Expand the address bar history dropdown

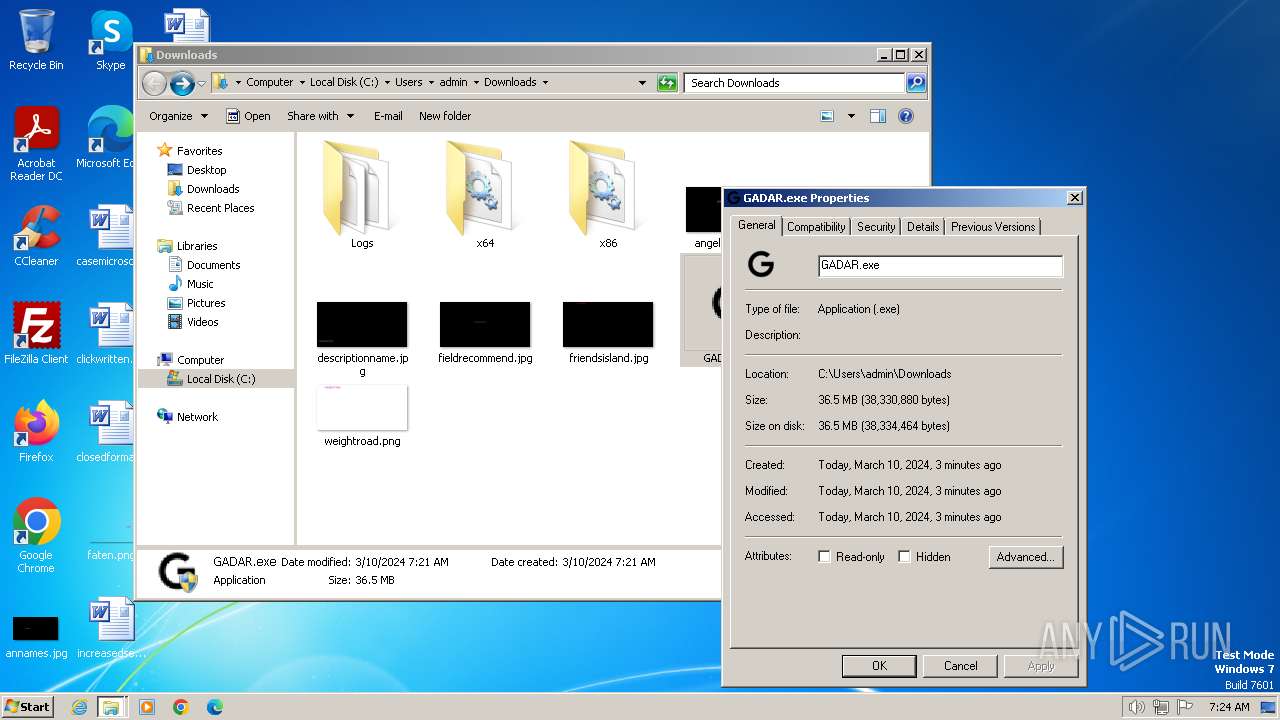pos(642,83)
